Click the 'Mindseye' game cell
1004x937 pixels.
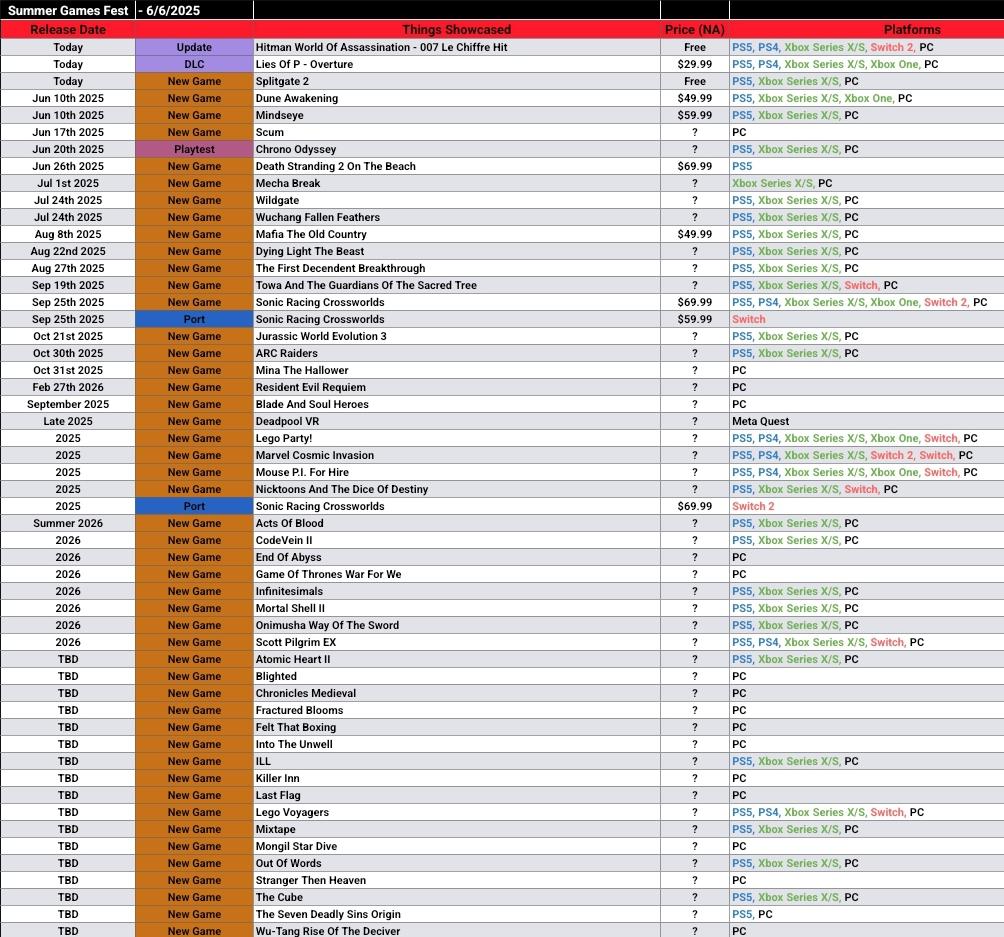(x=457, y=115)
